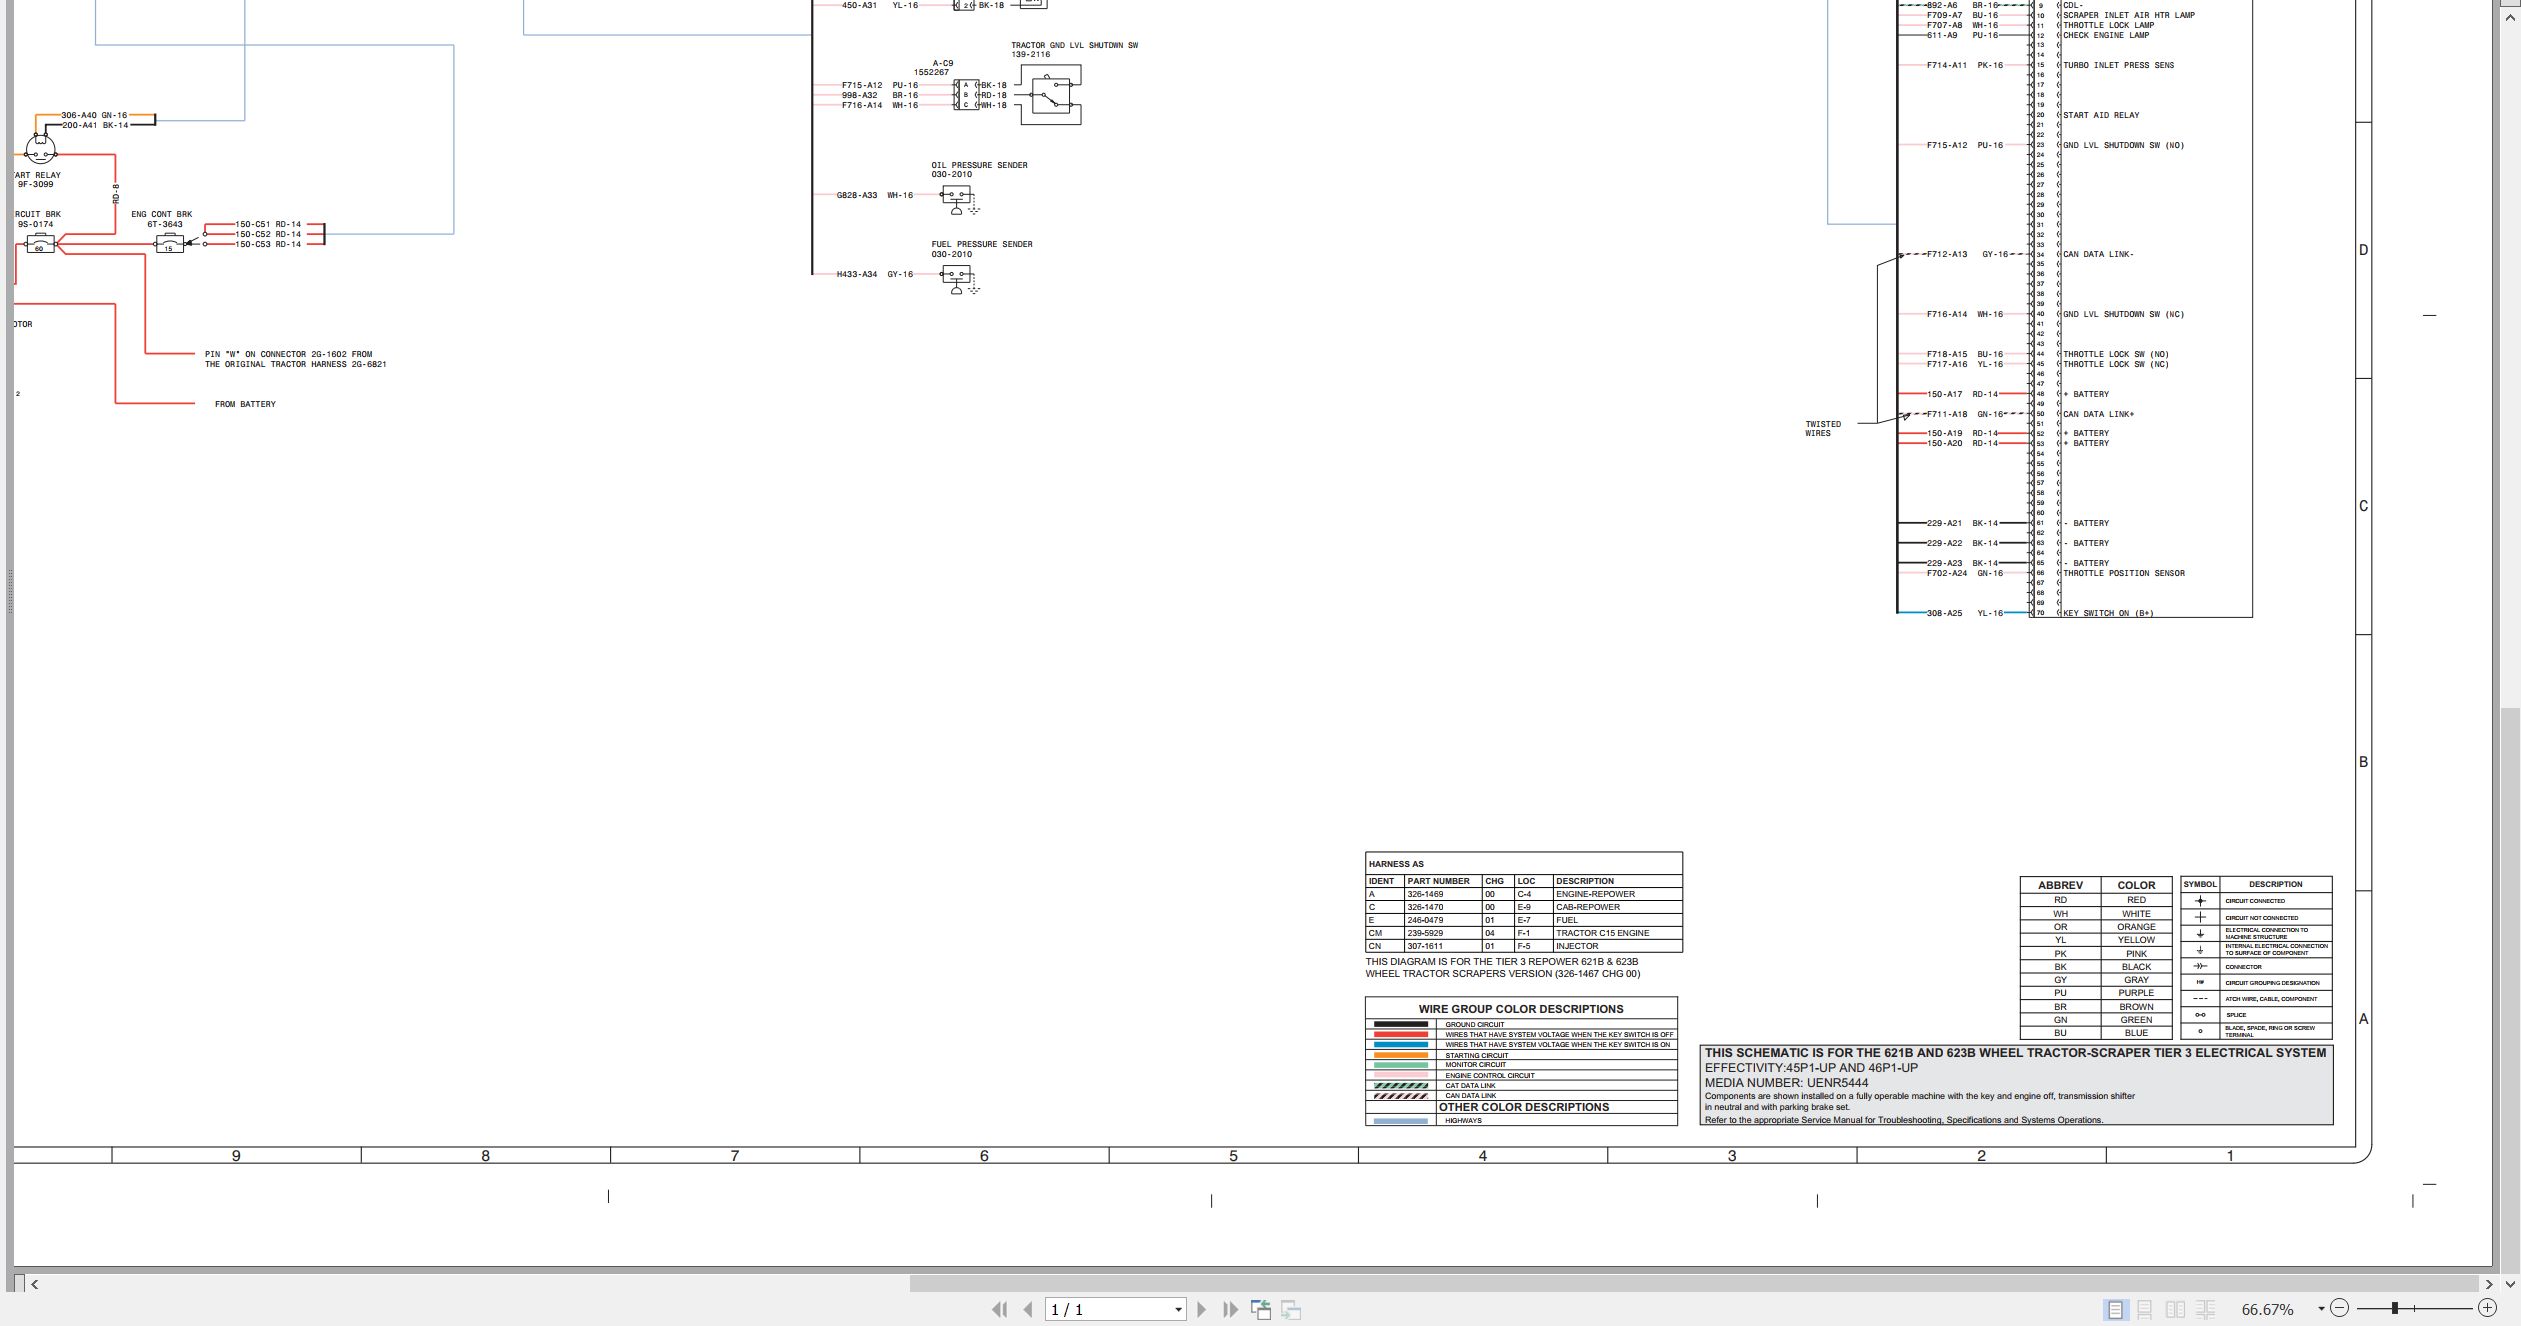2521x1326 pixels.
Task: Click the GROUND CIRCUIT black color swatch
Action: click(1400, 1024)
